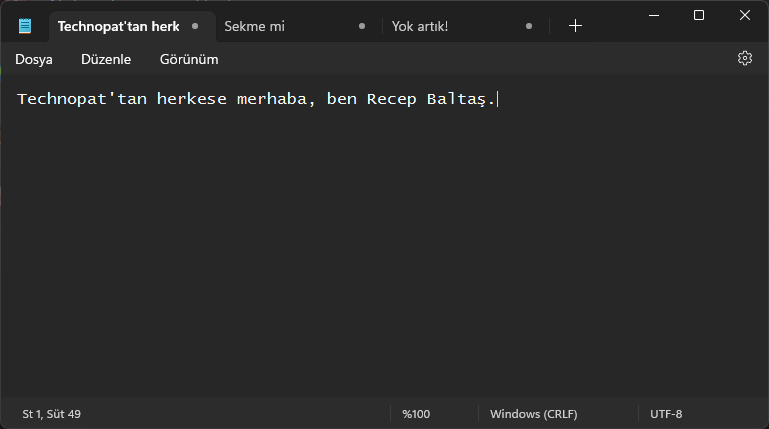Close the "Technopat'tan herk" tab via its unsaved dot
Viewport: 769px width, 429px height.
tap(195, 26)
